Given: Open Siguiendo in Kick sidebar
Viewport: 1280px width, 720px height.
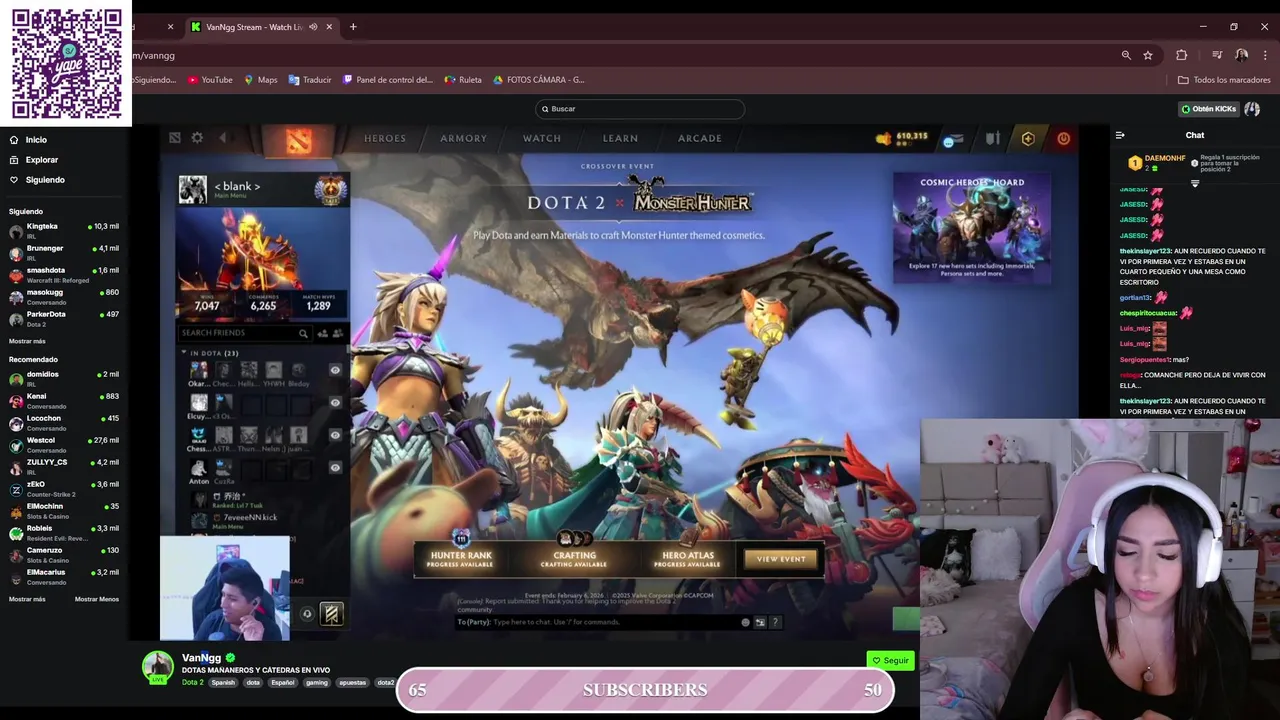Looking at the screenshot, I should 45,180.
